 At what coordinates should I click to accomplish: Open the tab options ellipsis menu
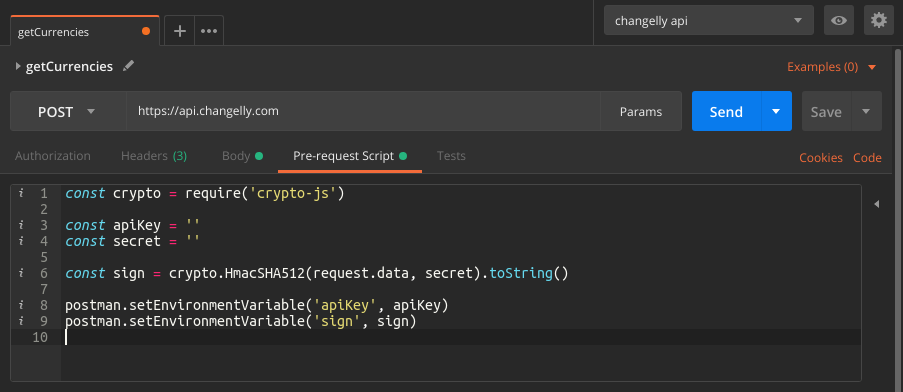[x=208, y=31]
